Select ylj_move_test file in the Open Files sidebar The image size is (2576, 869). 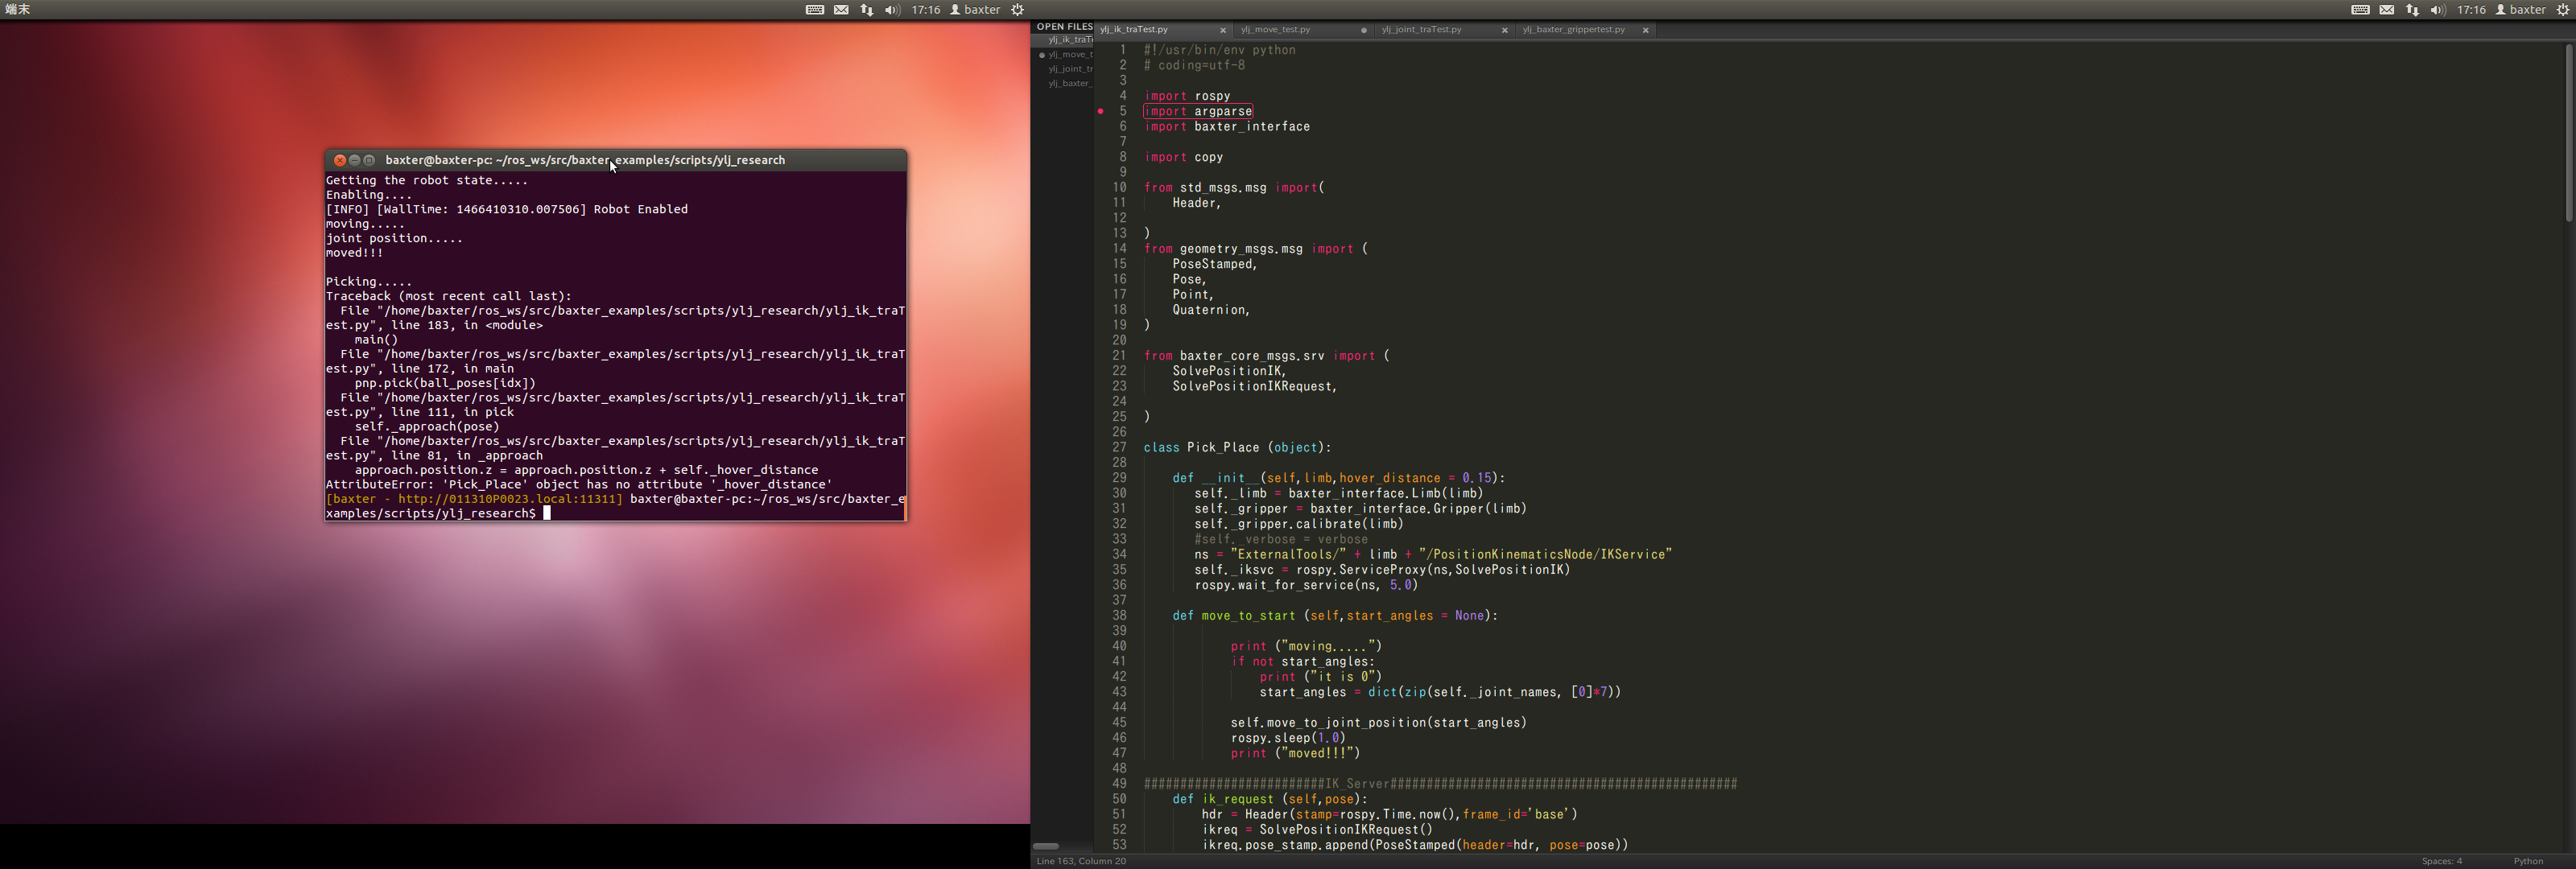[1069, 55]
